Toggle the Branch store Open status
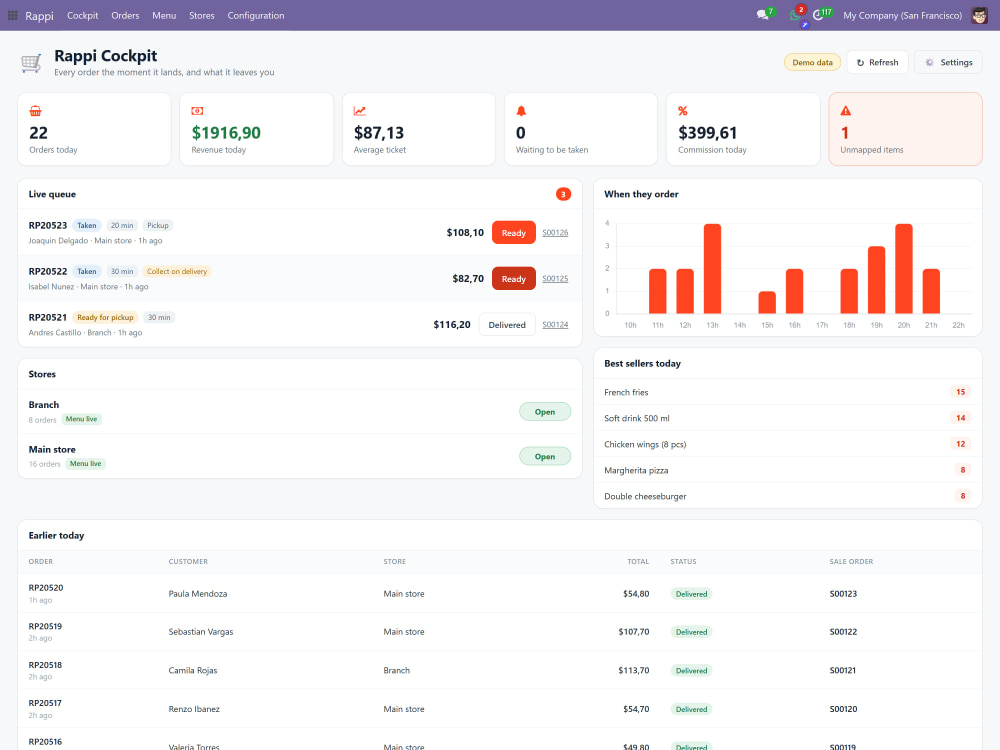This screenshot has width=1000, height=750. tap(545, 412)
